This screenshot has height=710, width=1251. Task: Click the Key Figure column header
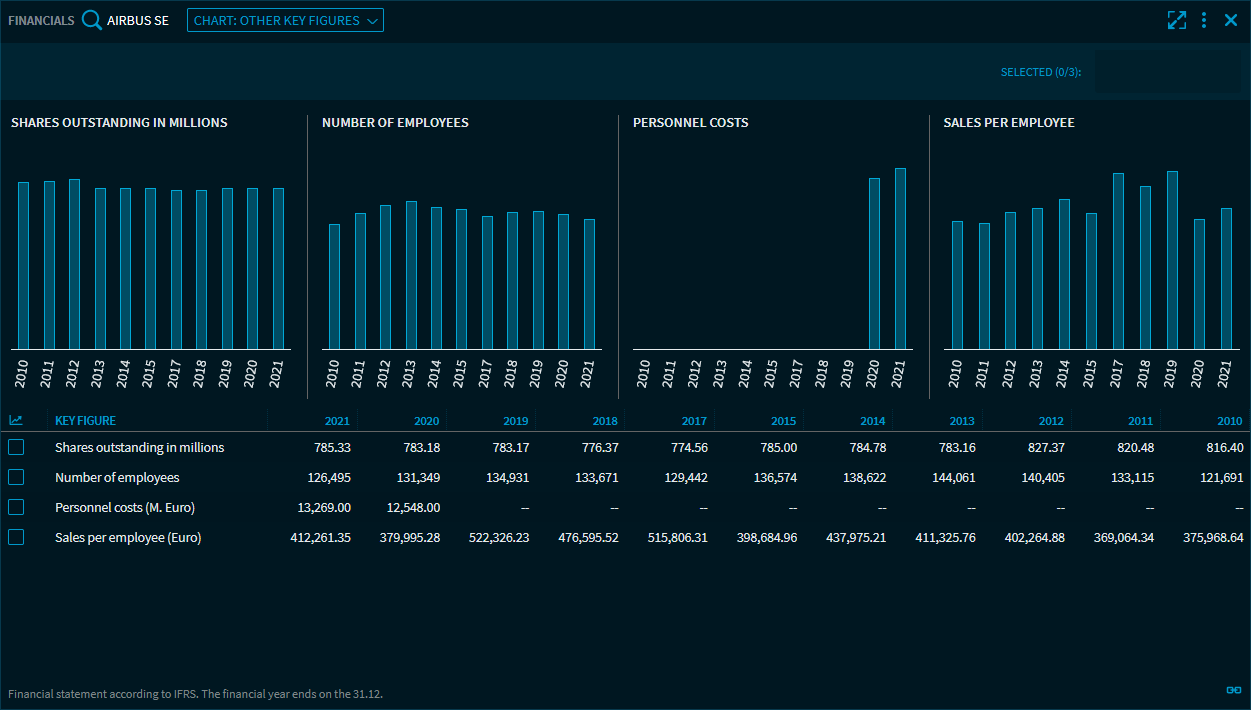85,421
